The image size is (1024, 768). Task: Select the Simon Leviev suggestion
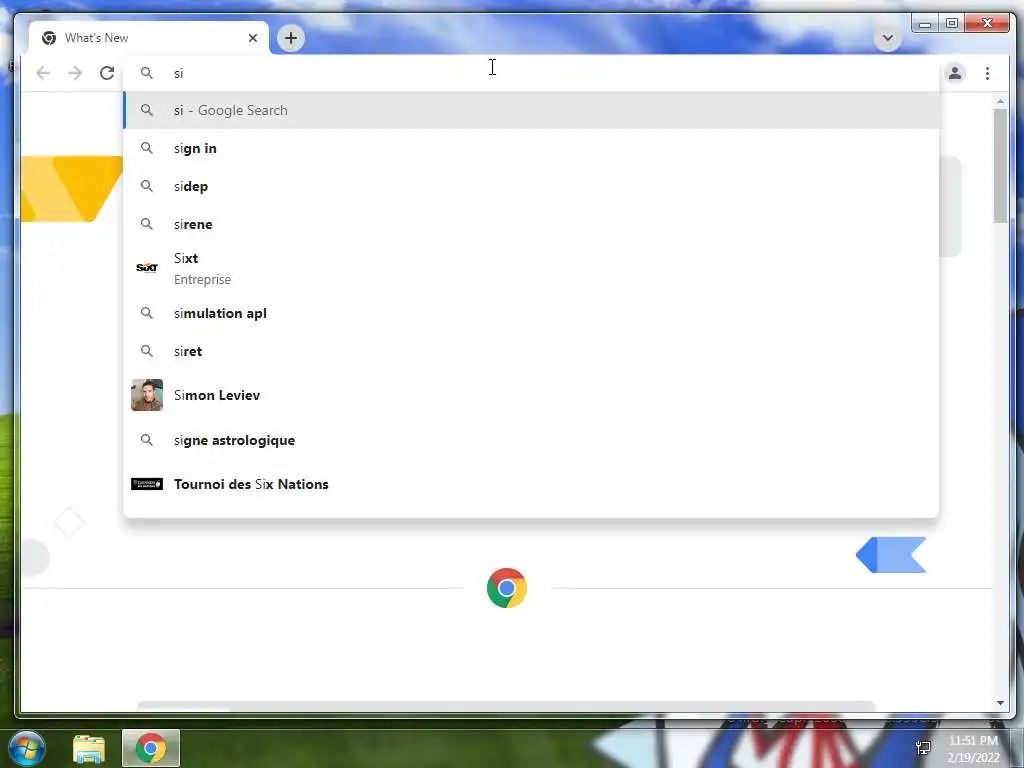[531, 395]
